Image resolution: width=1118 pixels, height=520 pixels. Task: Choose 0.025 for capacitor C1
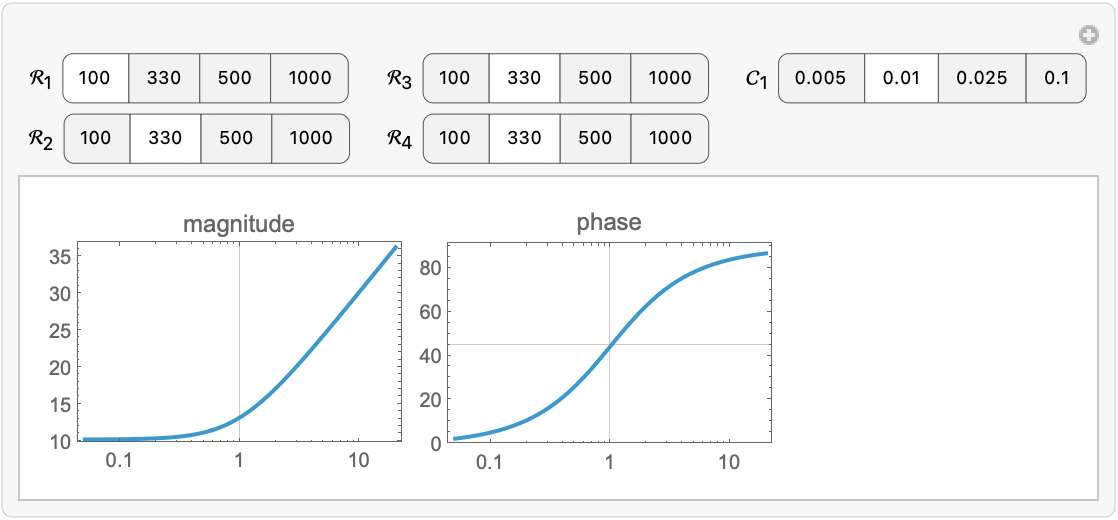[981, 78]
